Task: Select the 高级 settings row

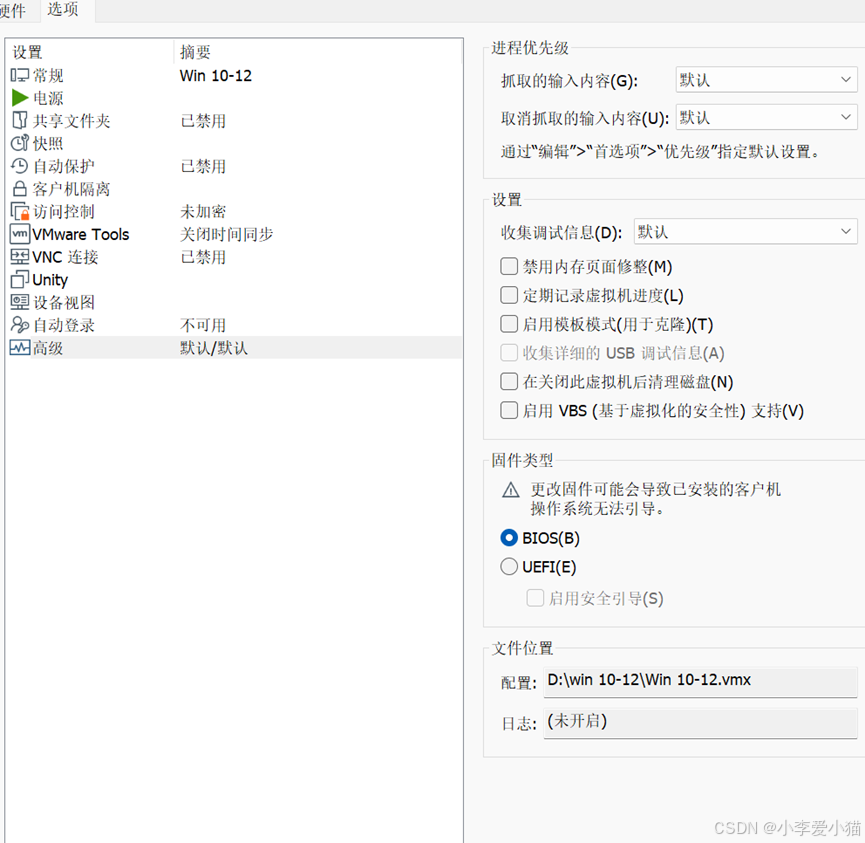Action: [234, 348]
